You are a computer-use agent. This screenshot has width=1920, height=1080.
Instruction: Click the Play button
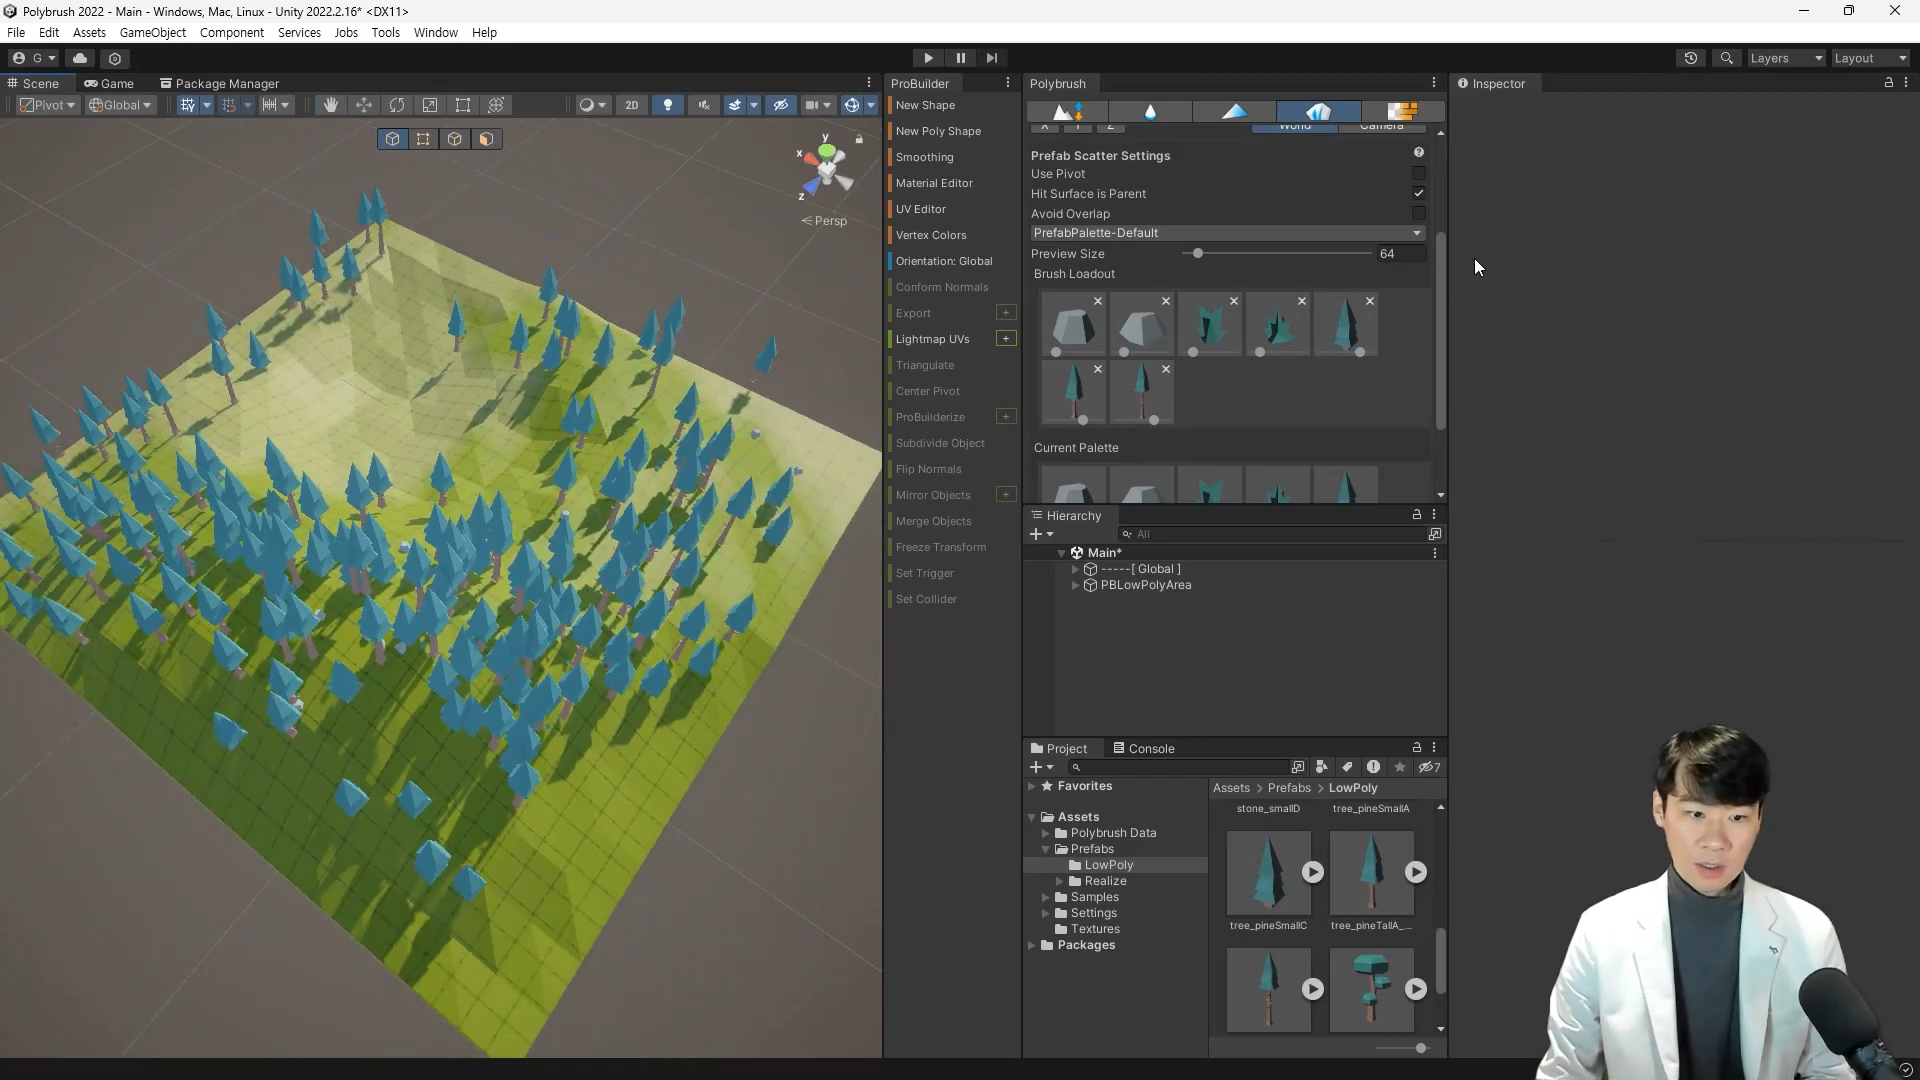[x=928, y=58]
